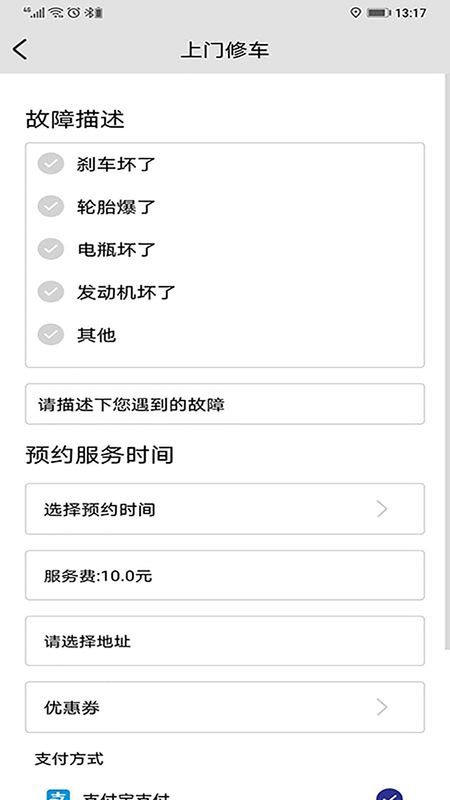This screenshot has width=450, height=800.
Task: Check the 发动机坏了 checkbox
Action: 51,292
